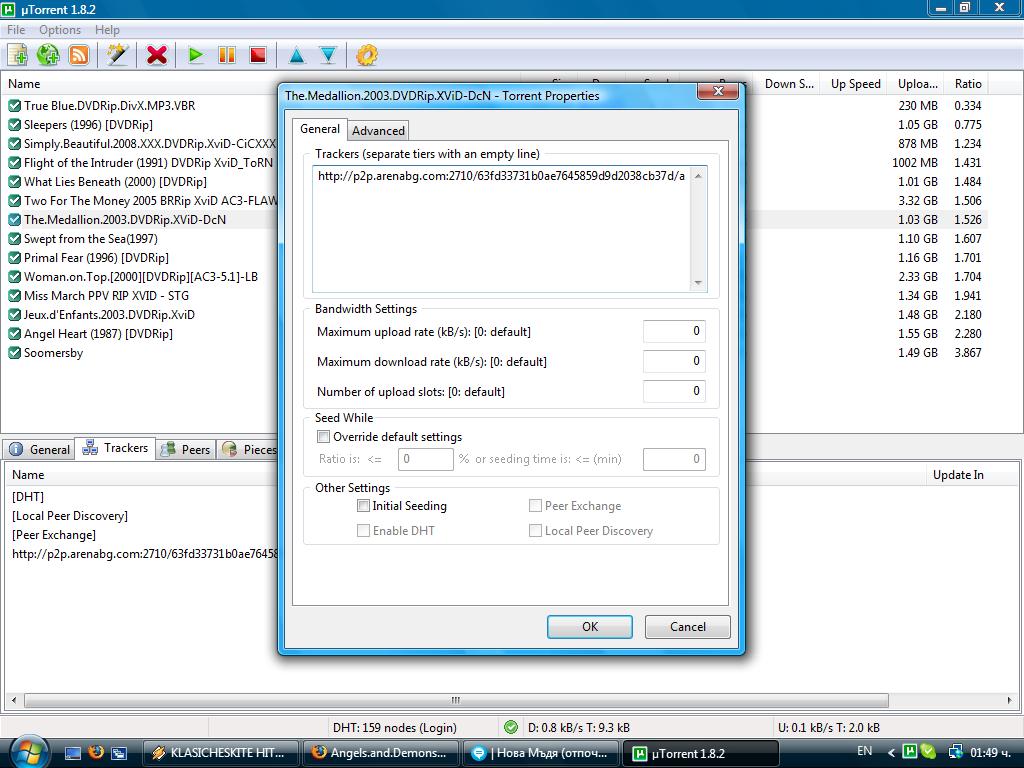Toggle the Enable DHT checkbox
The image size is (1024, 768).
pos(363,531)
